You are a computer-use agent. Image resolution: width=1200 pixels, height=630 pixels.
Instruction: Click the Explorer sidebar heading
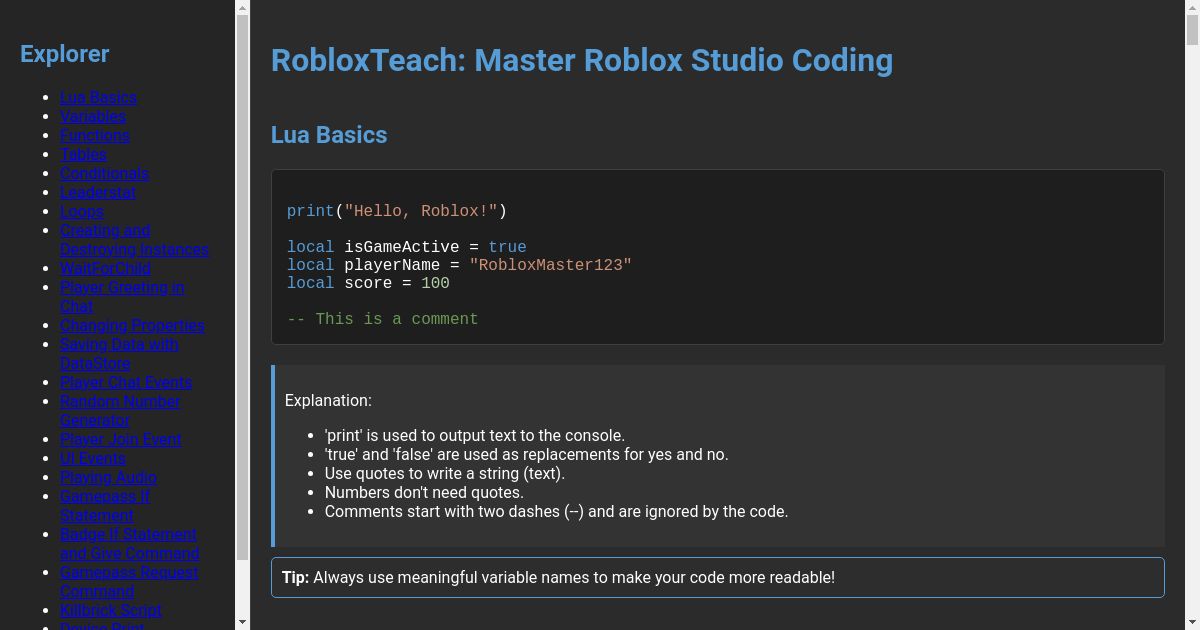[x=65, y=54]
